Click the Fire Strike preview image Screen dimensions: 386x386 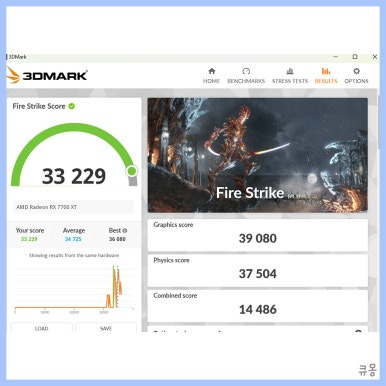[x=258, y=155]
